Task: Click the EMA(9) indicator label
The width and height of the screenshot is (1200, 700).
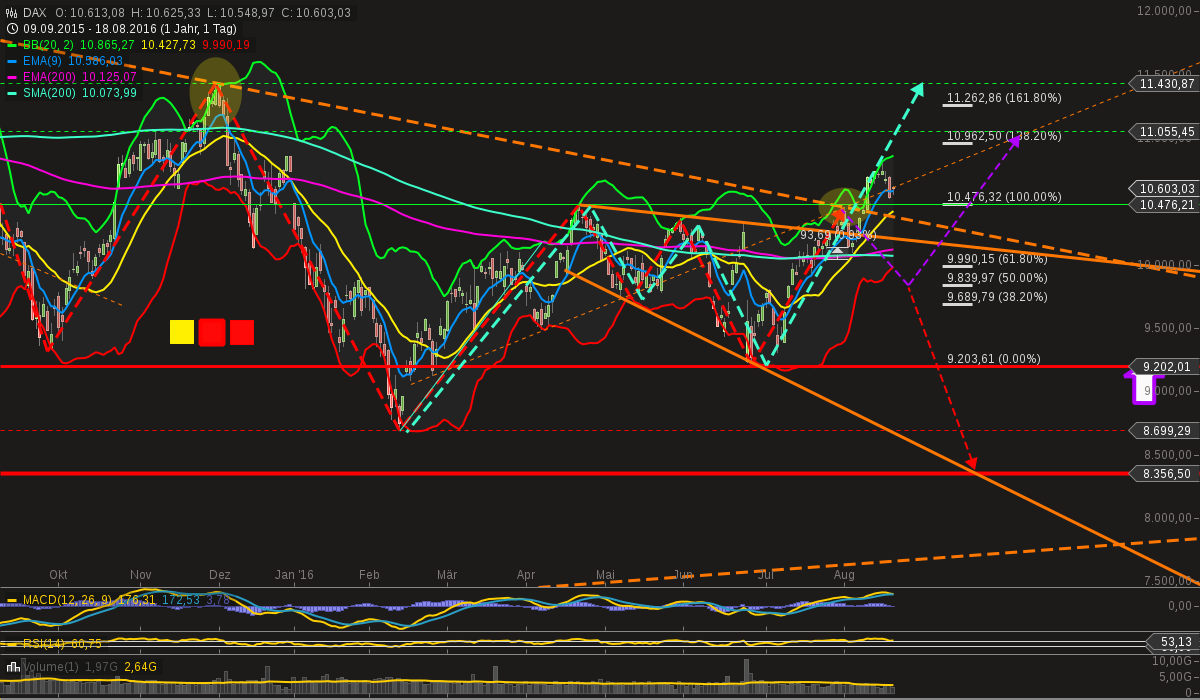Action: [42, 61]
